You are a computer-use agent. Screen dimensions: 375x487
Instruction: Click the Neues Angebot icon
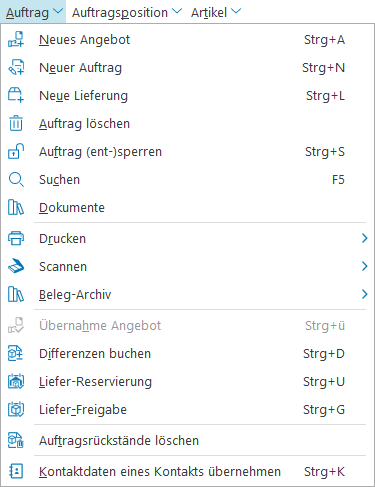coord(16,39)
